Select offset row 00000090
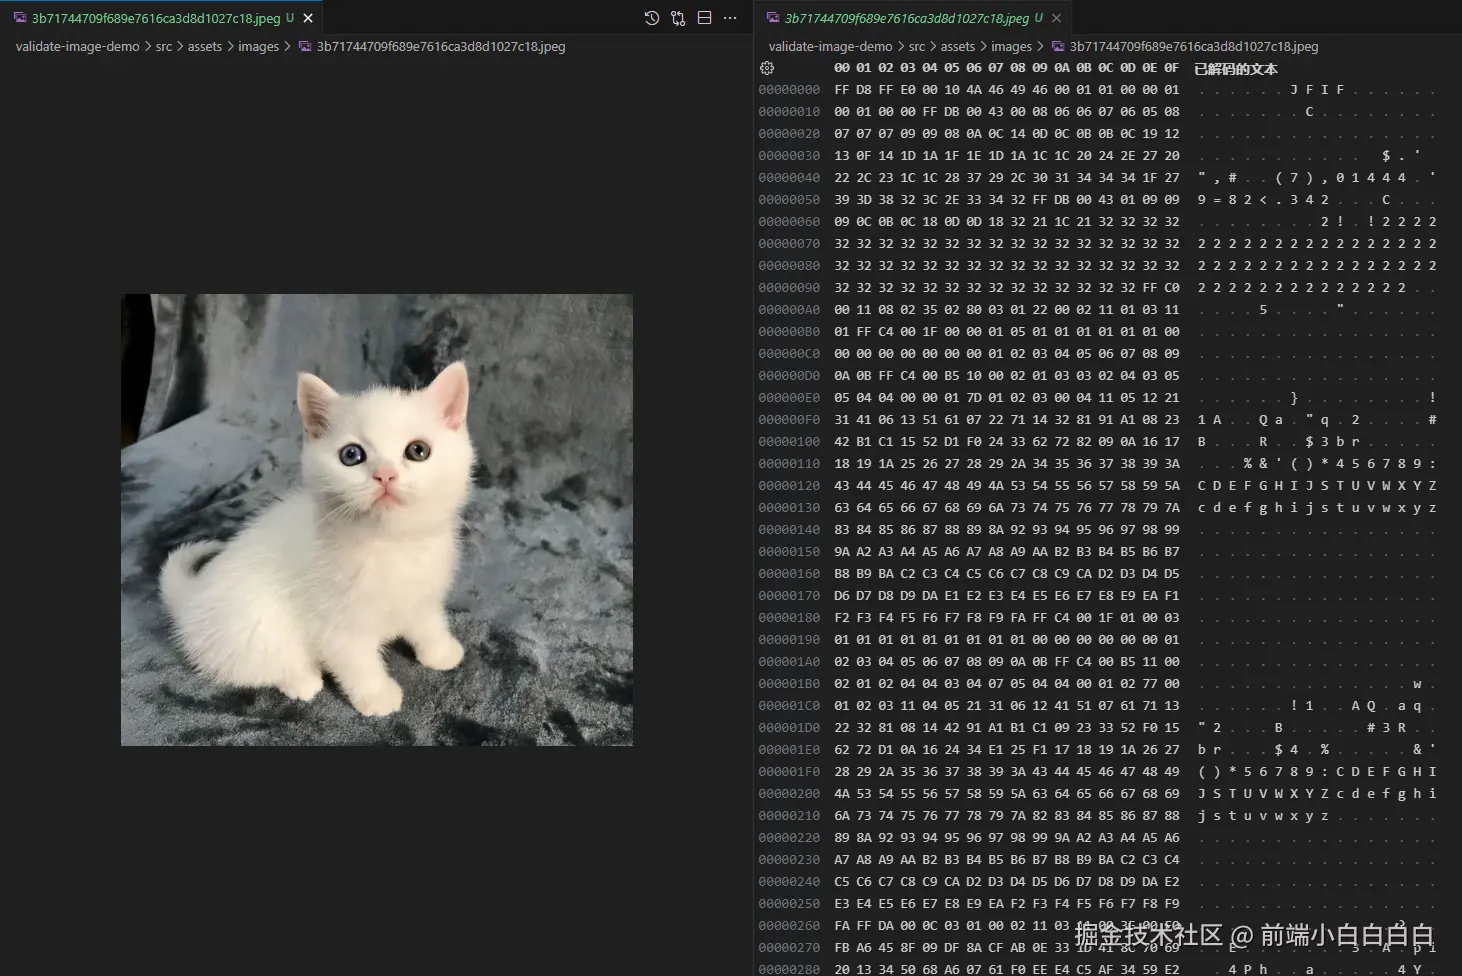The image size is (1462, 976). [x=789, y=288]
